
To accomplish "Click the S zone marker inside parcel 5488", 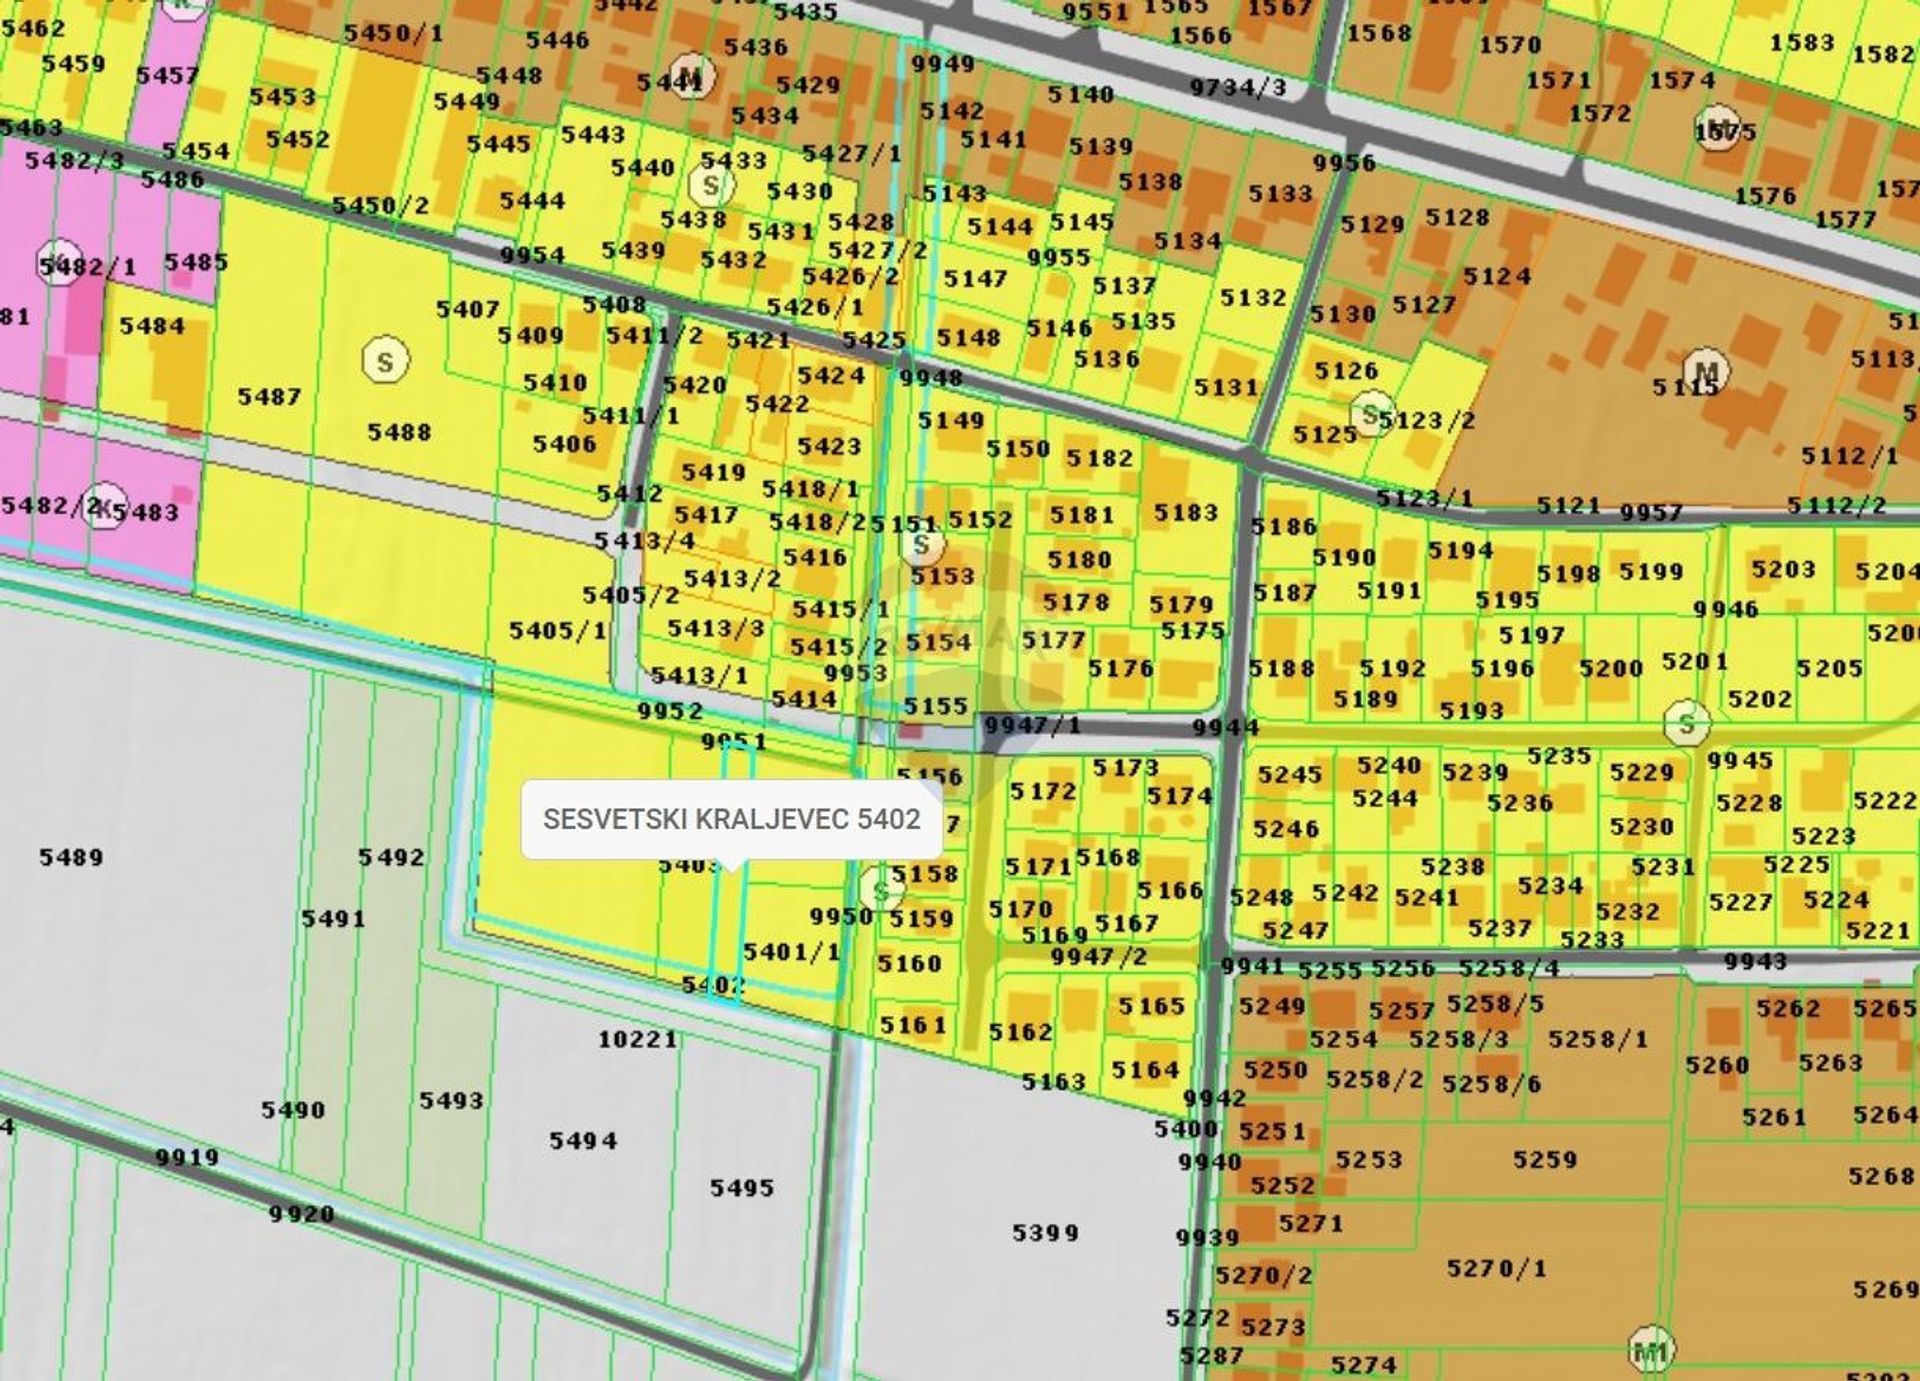I will click(x=385, y=361).
